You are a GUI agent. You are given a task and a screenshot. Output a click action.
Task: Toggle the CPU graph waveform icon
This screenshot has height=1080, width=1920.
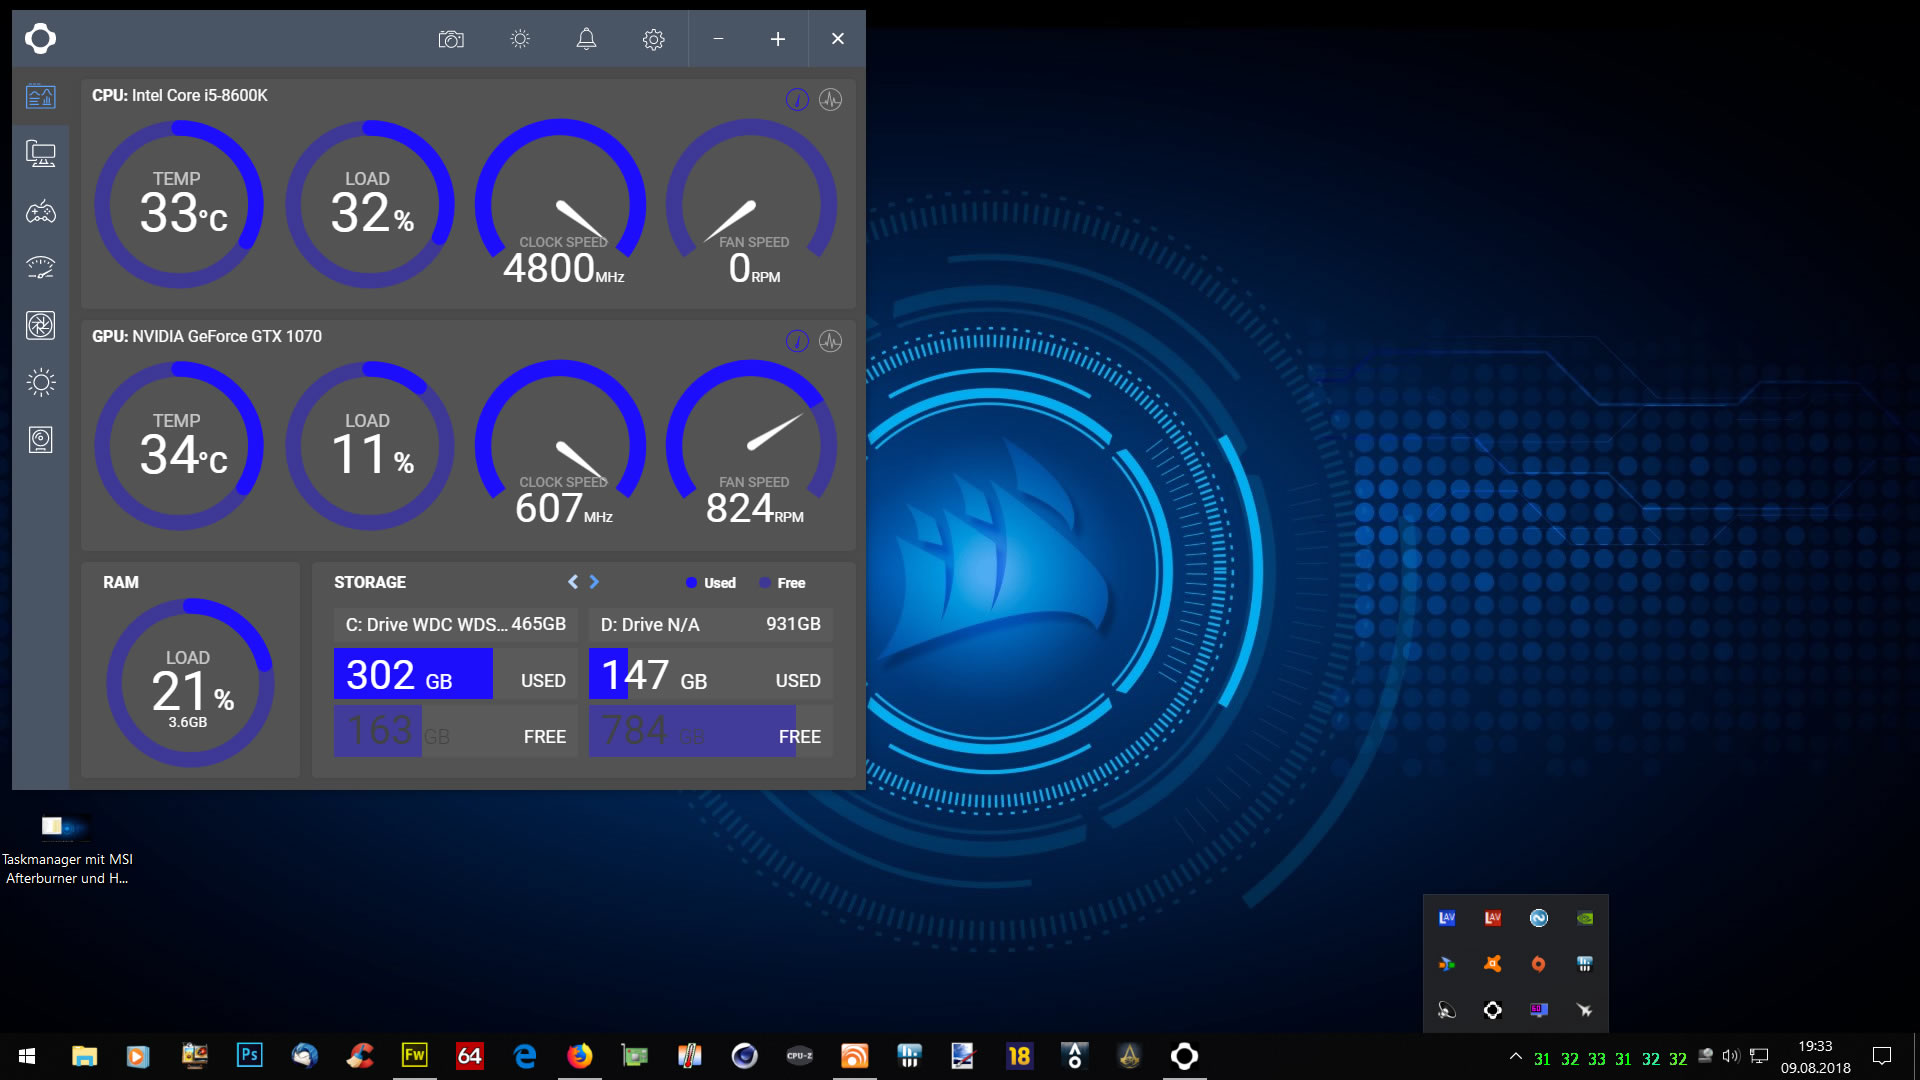[x=830, y=99]
